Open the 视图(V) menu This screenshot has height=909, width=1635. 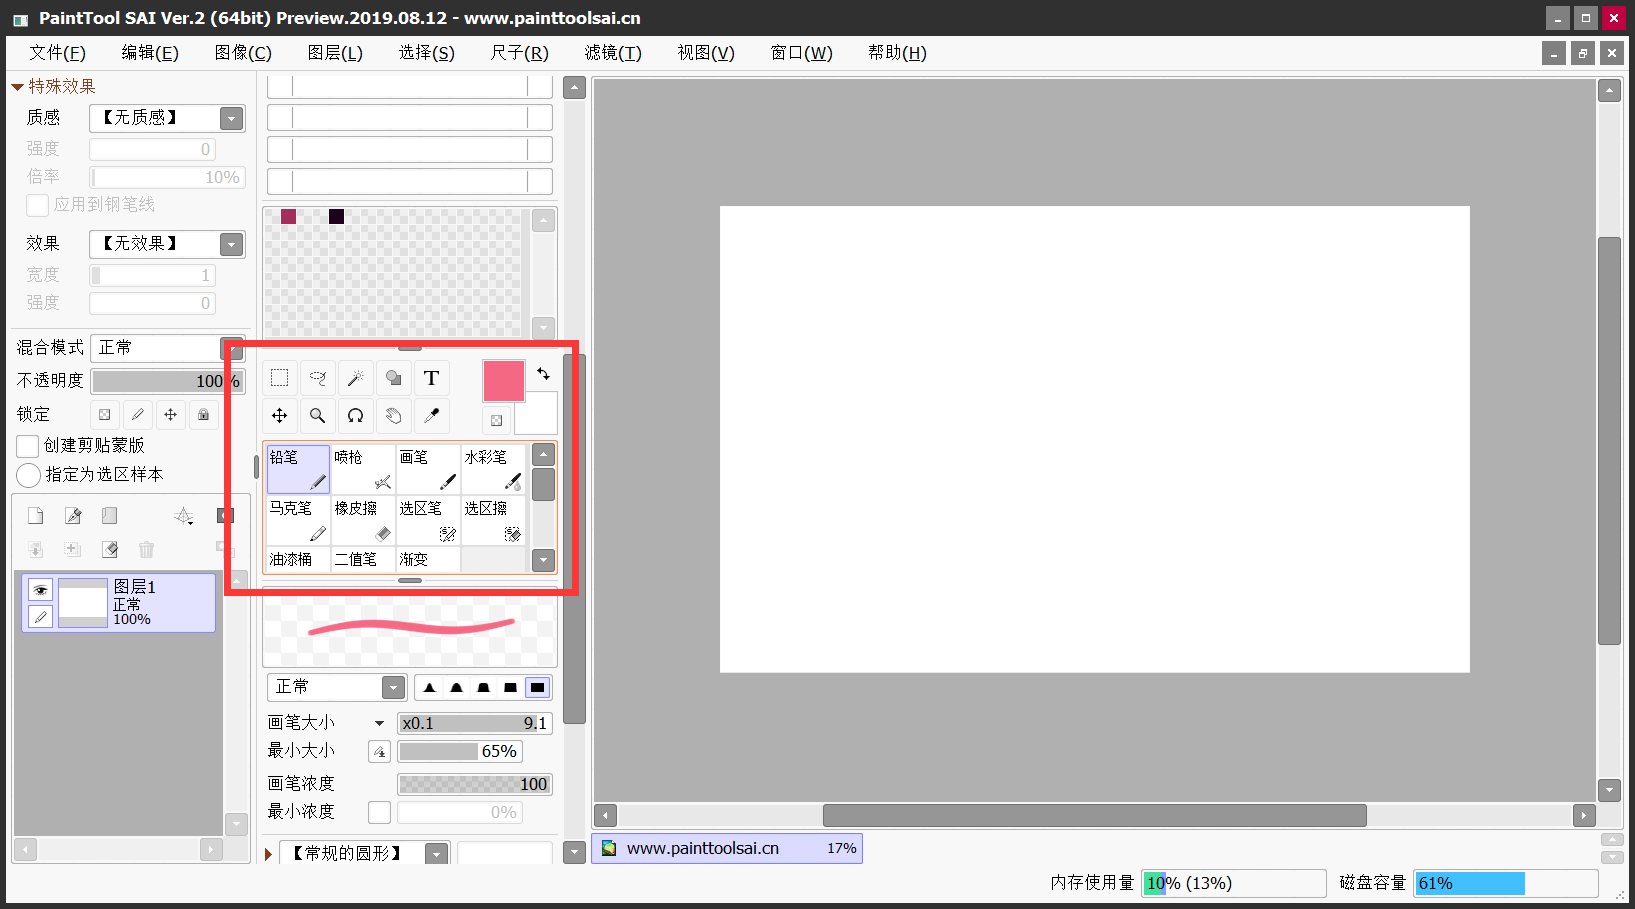tap(706, 53)
